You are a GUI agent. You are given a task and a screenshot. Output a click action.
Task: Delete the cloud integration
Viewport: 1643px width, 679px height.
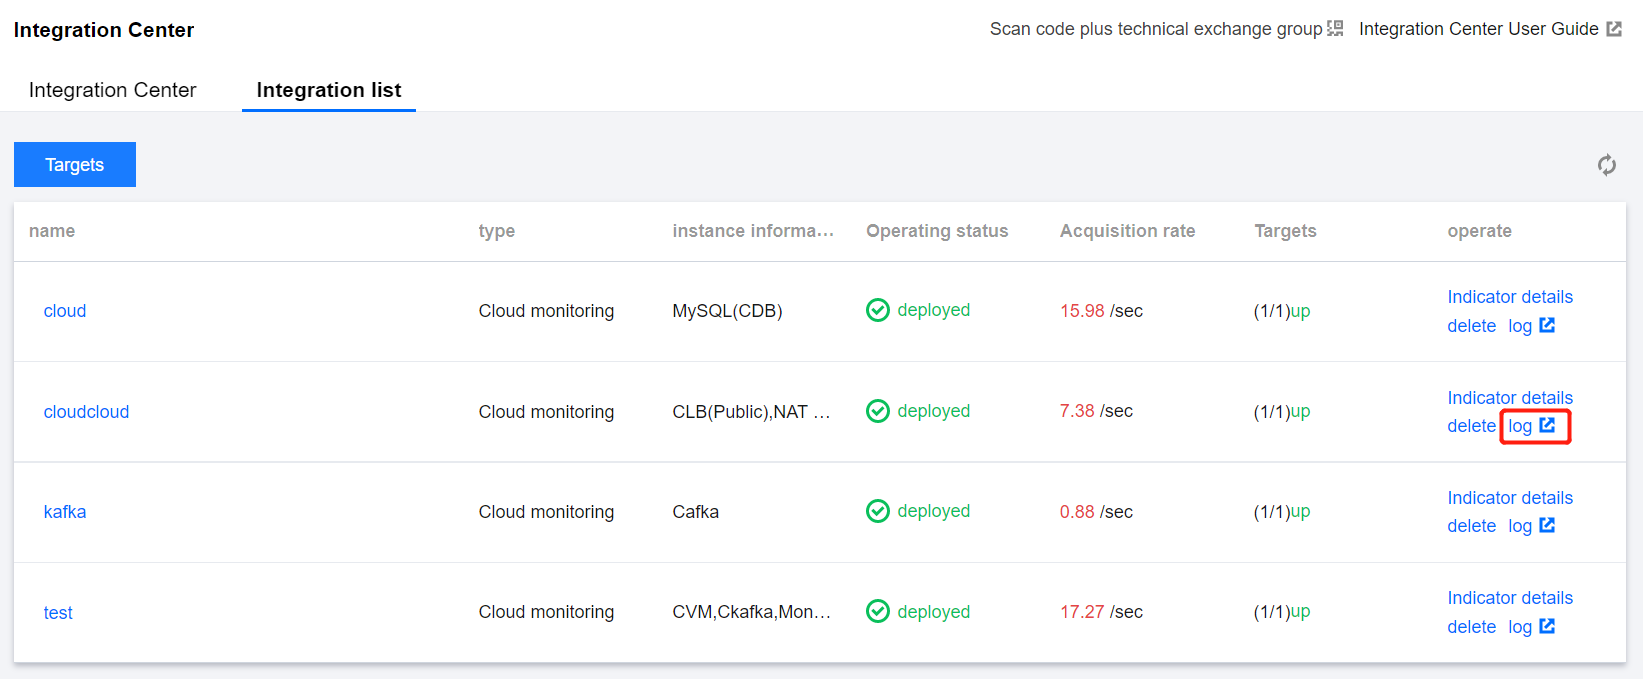pos(1471,326)
